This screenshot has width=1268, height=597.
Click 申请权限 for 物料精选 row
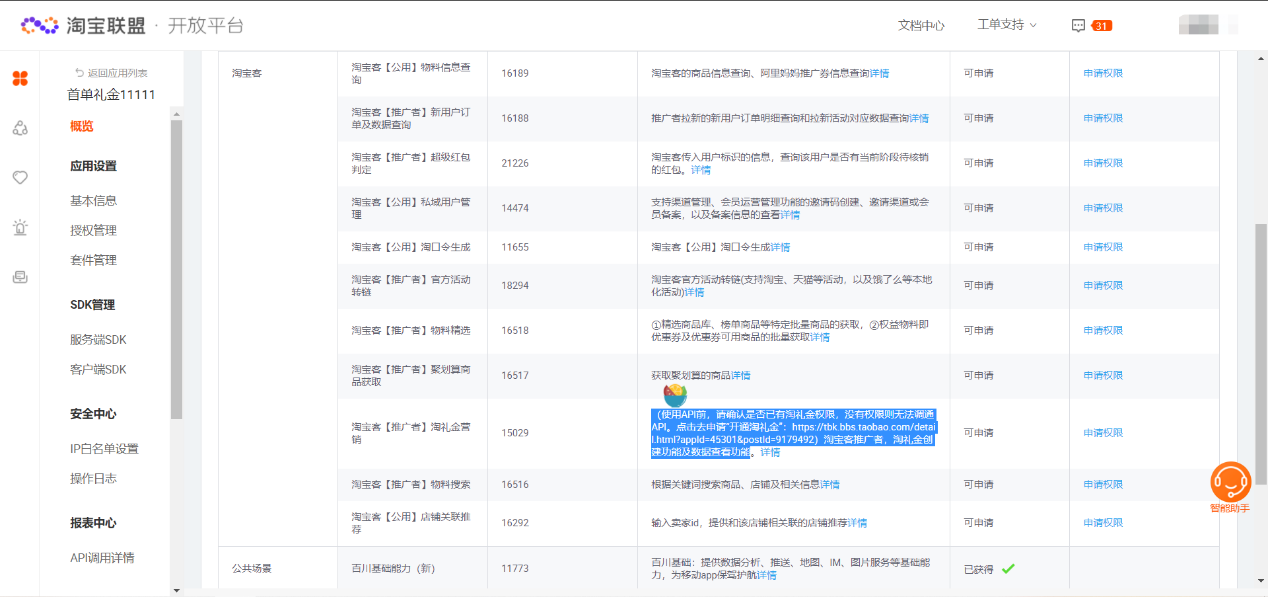[x=1103, y=330]
